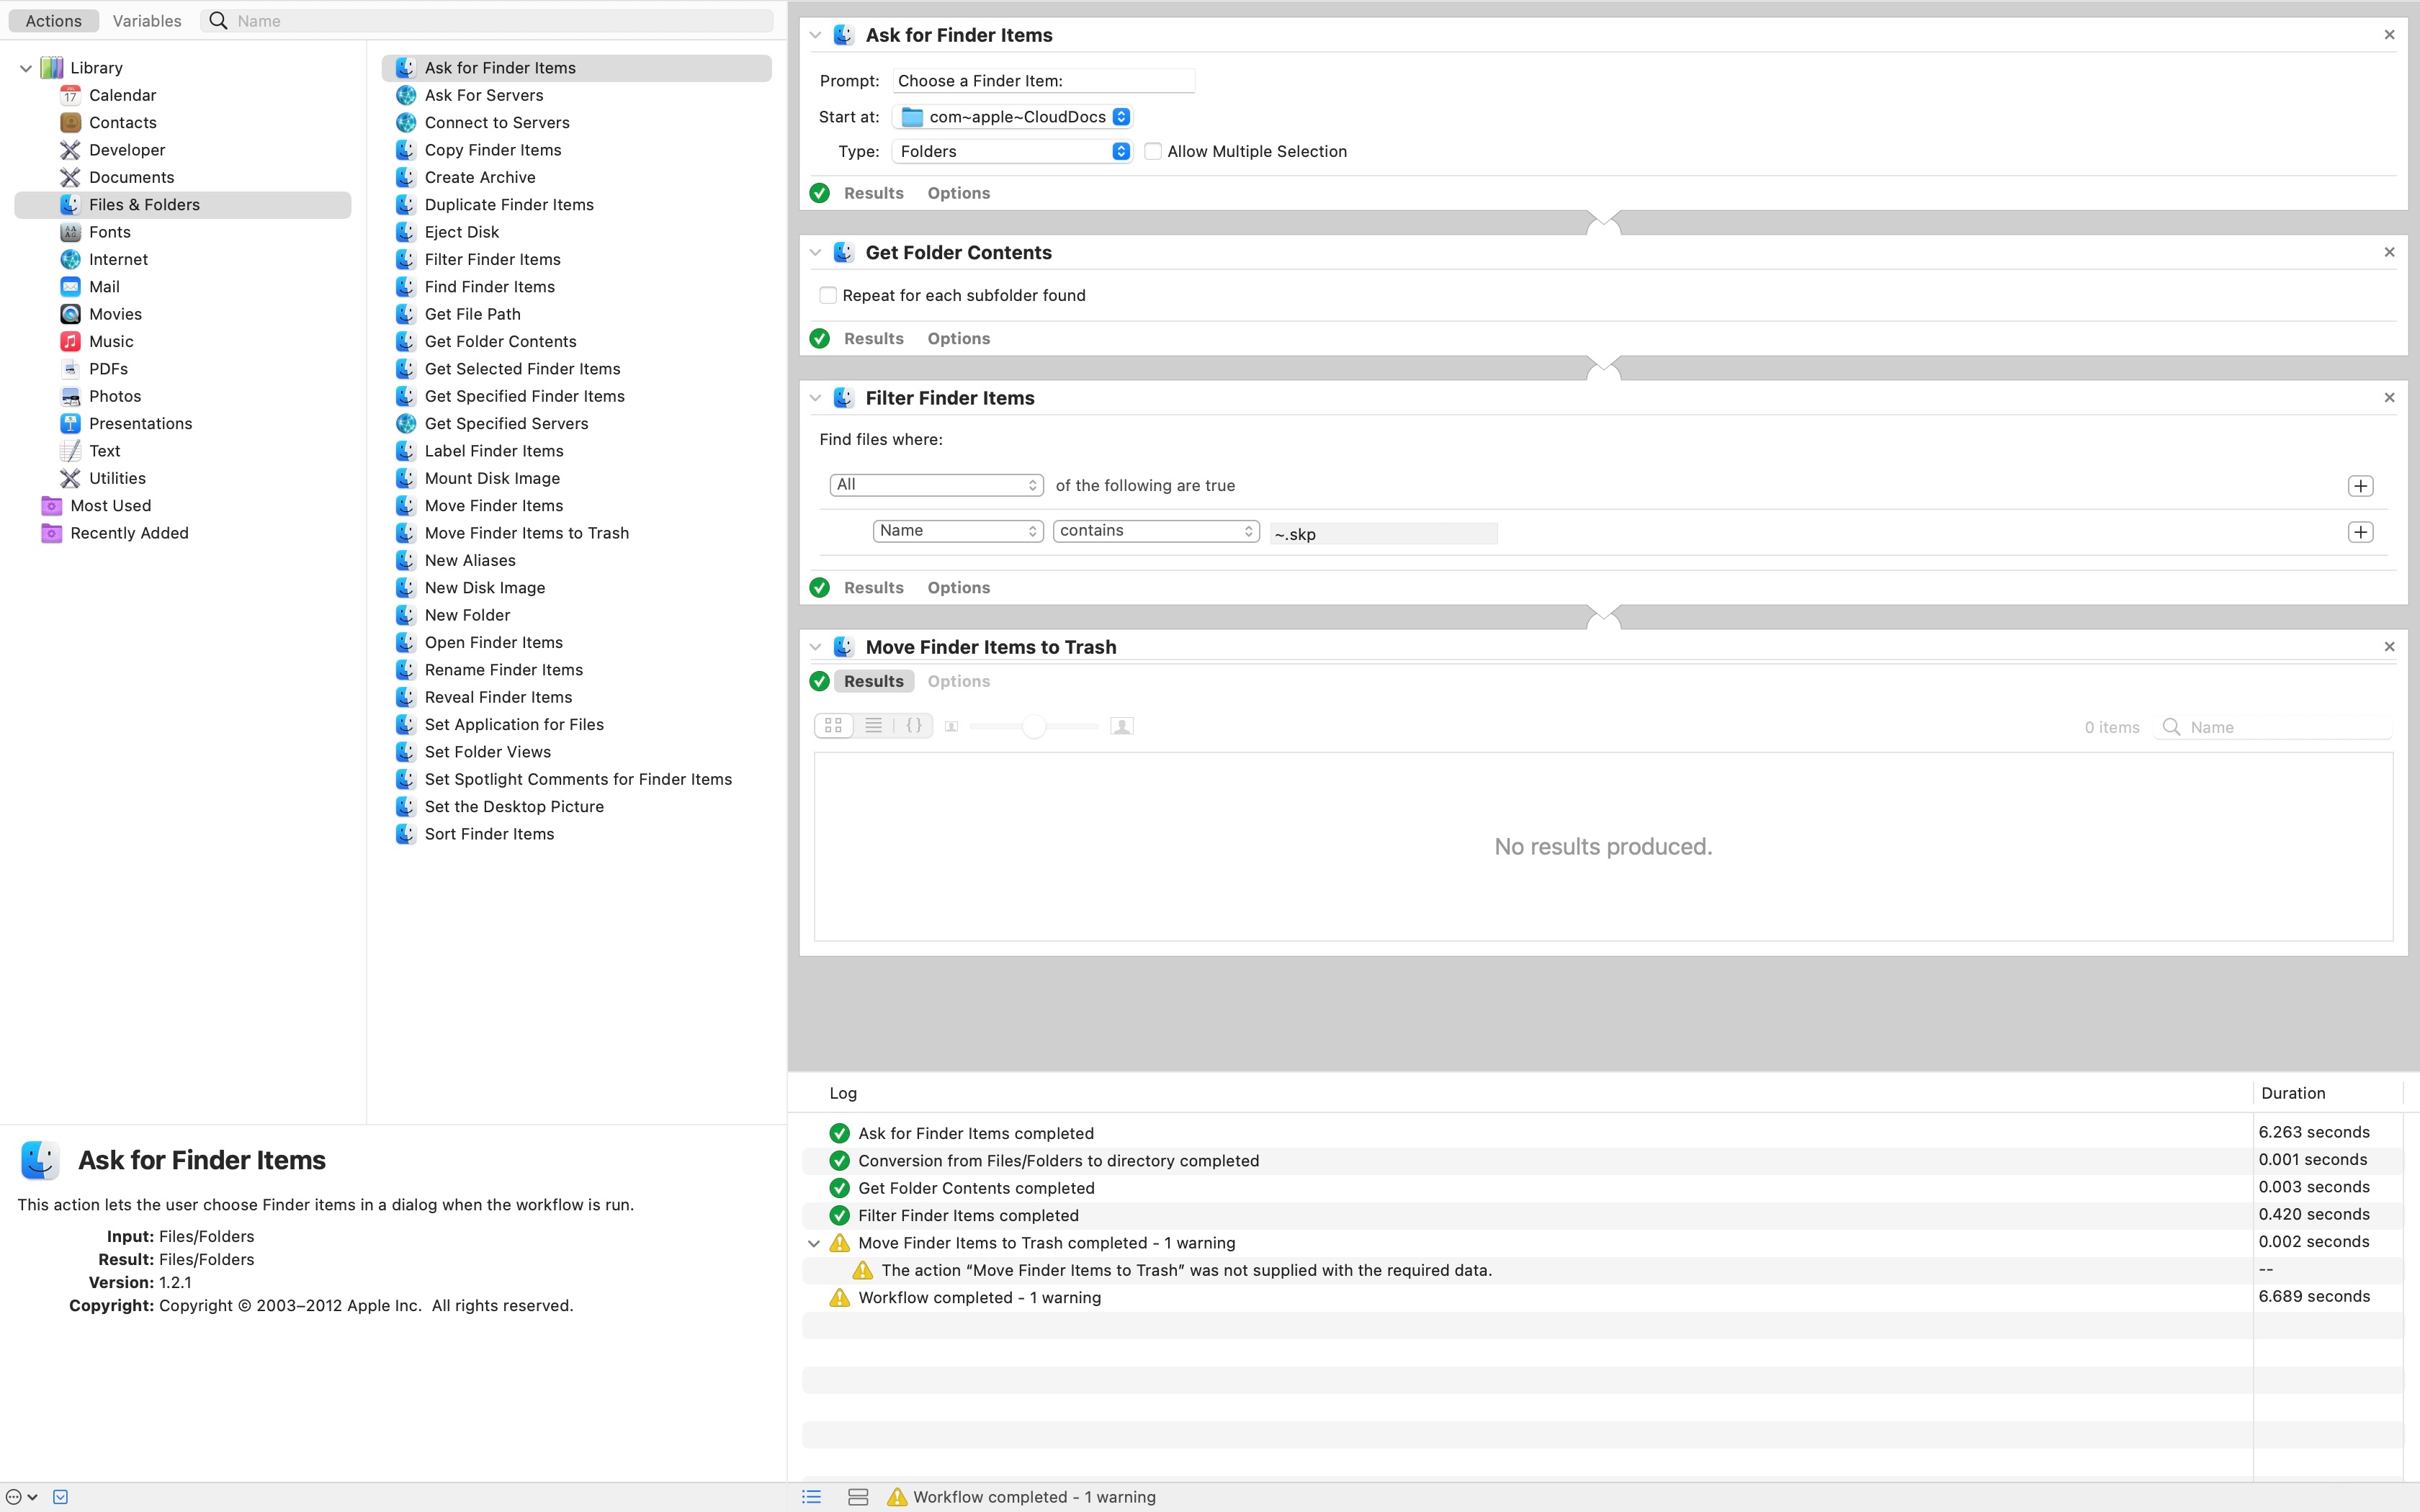Select Move Finder Items to Trash action
2420x1512 pixels.
tap(526, 533)
